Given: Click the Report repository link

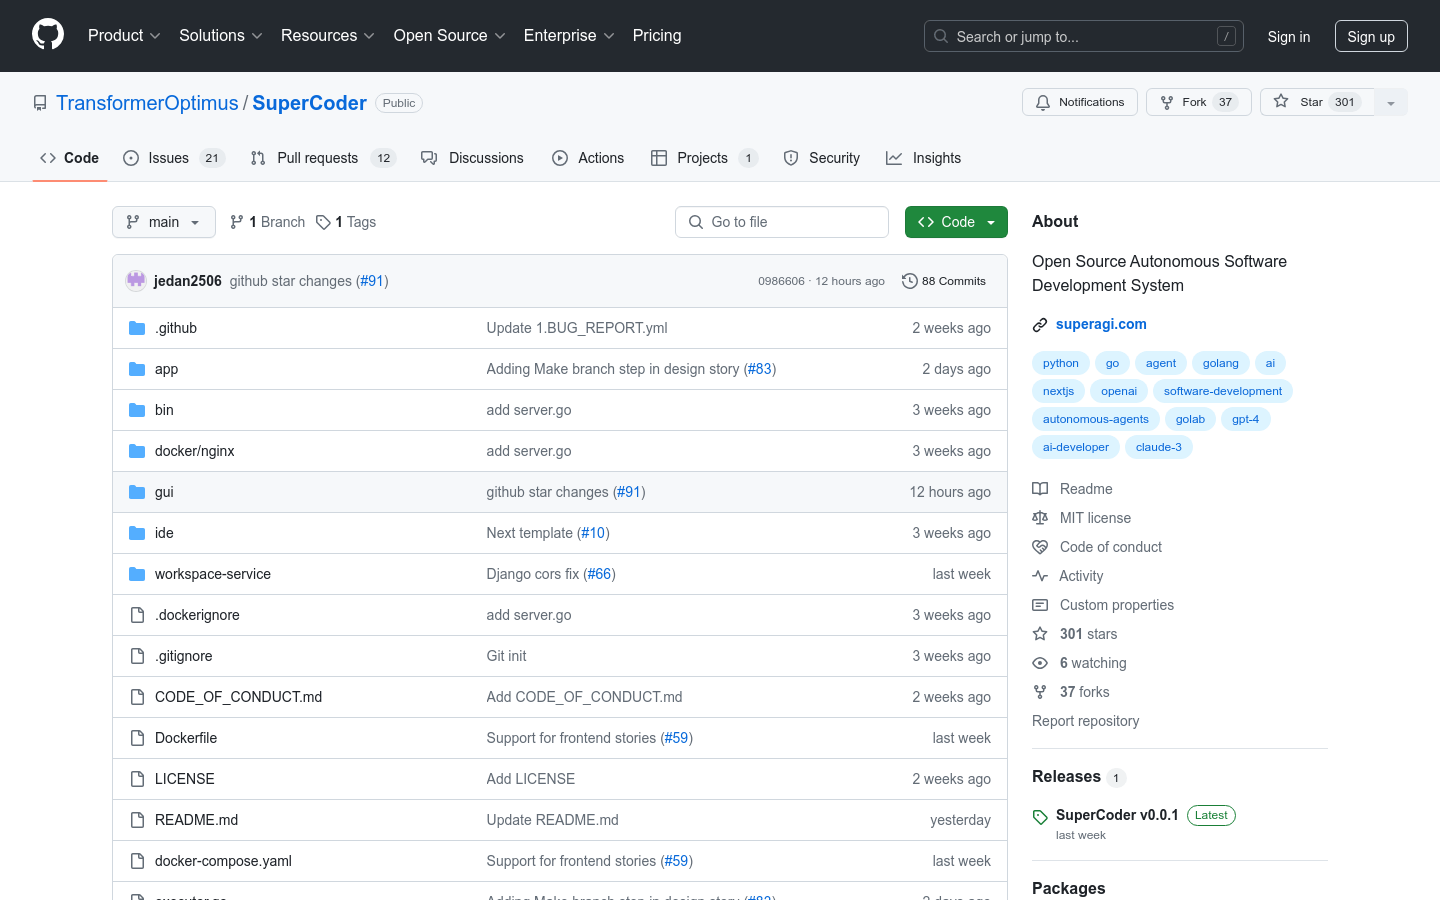Looking at the screenshot, I should [1085, 721].
